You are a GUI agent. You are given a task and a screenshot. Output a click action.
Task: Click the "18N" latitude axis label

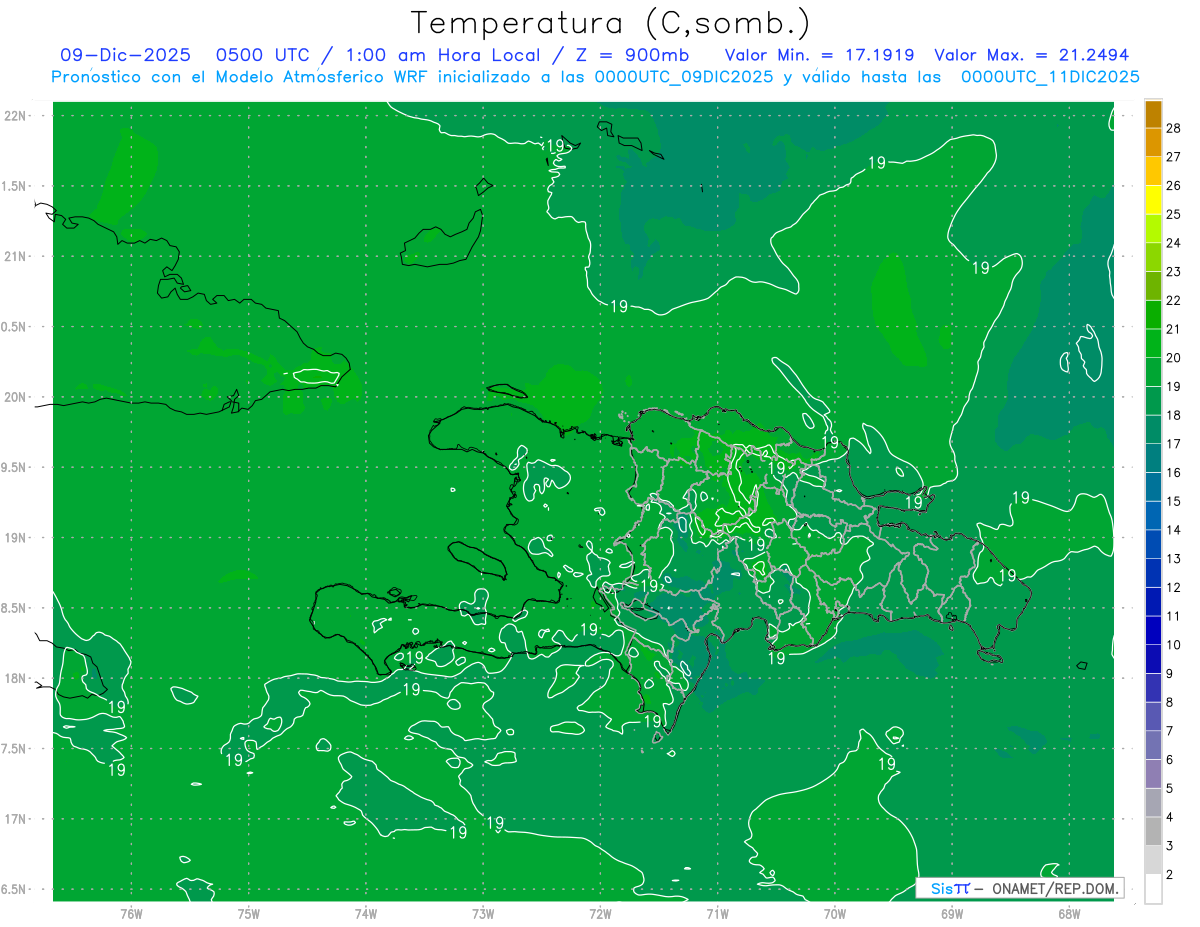click(16, 679)
